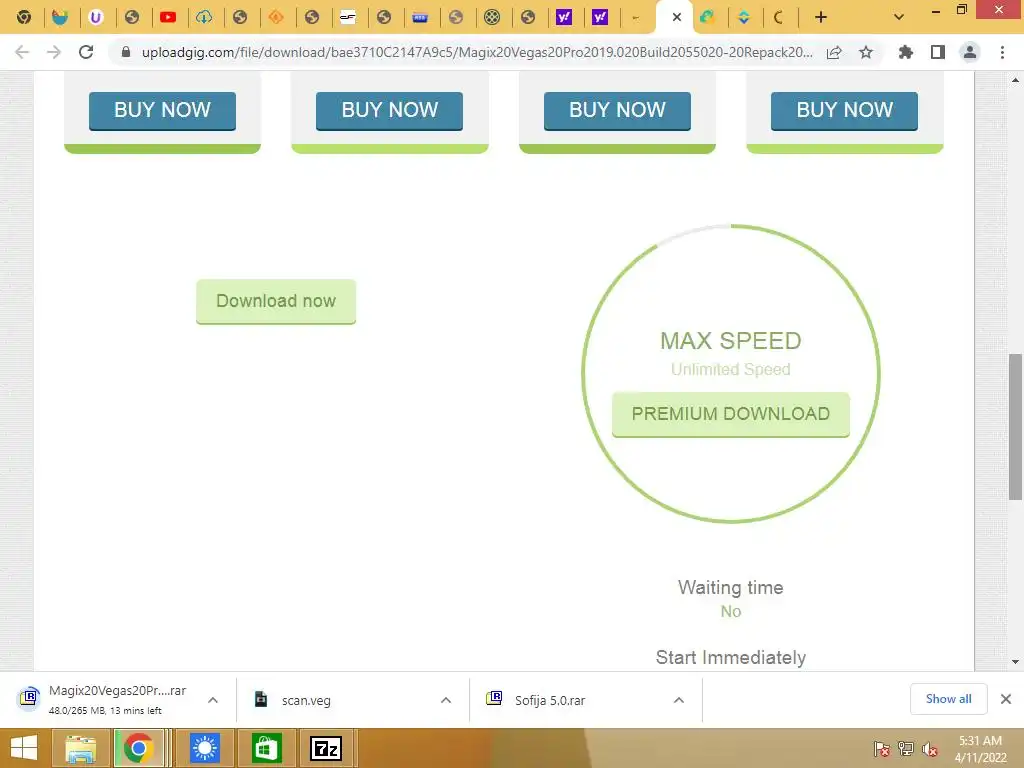Focus the address bar URL field
Screen dimensions: 1024x768
(477, 52)
